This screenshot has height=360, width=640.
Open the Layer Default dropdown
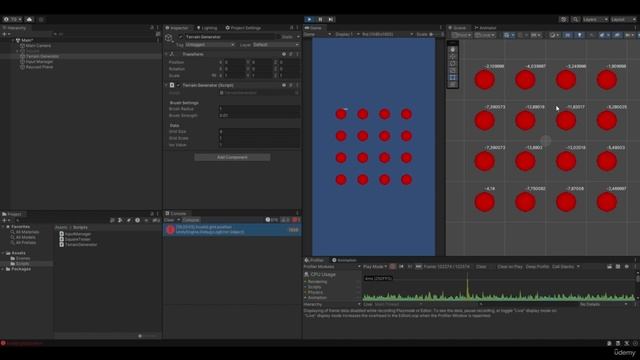(276, 44)
